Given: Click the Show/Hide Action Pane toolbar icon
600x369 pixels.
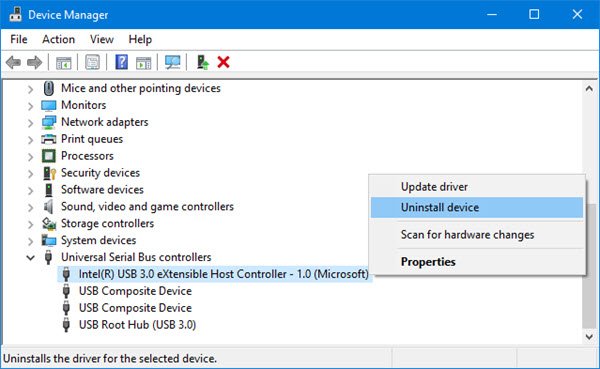Looking at the screenshot, I should click(143, 62).
